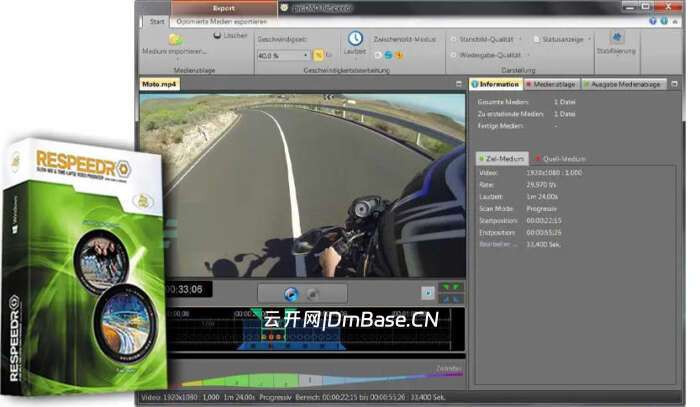Click the grey center handle of the speed slider
This screenshot has height=407, width=700.
pyautogui.click(x=310, y=380)
